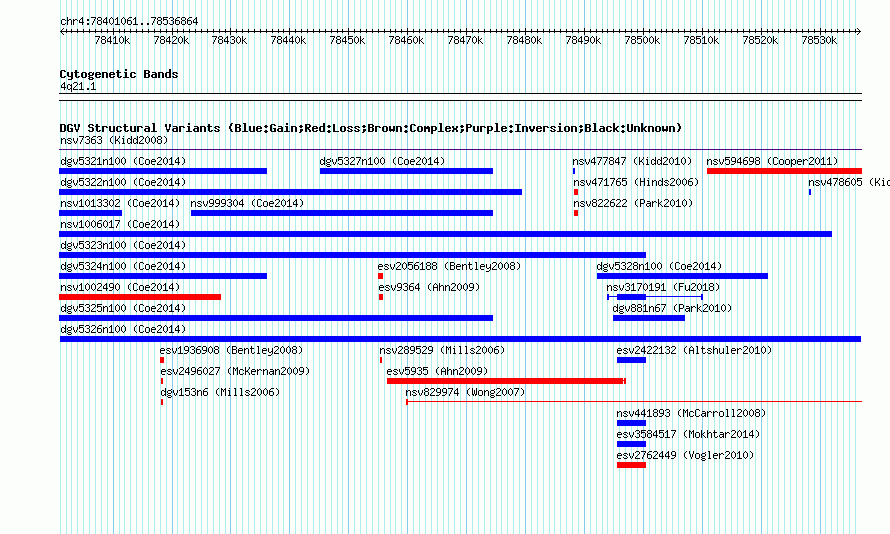Click the 78530k ruler tick label
The height and width of the screenshot is (534, 890).
819,40
